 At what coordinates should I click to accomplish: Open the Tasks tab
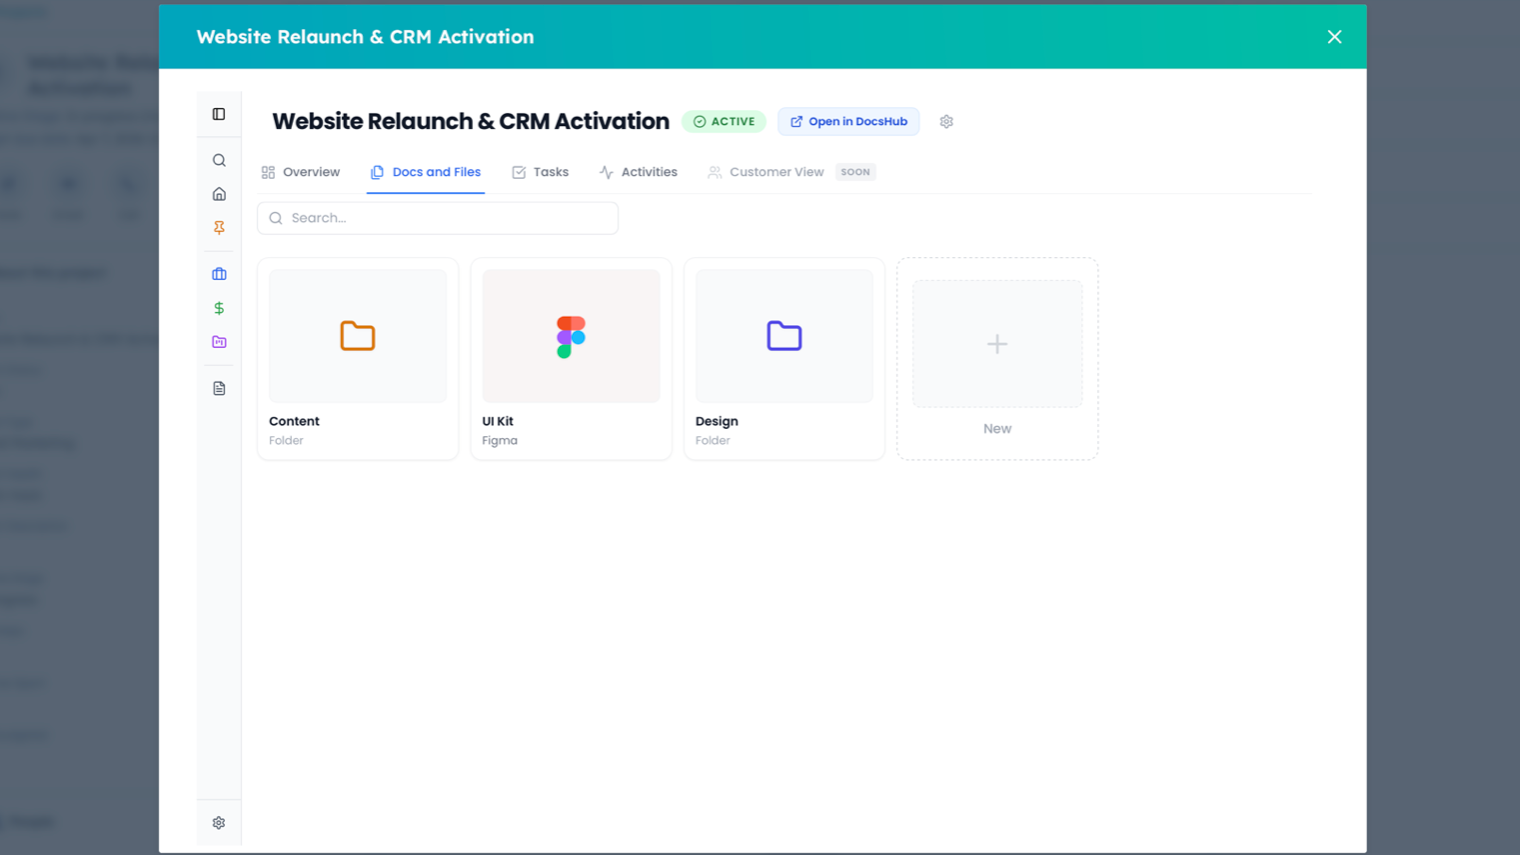(x=540, y=171)
